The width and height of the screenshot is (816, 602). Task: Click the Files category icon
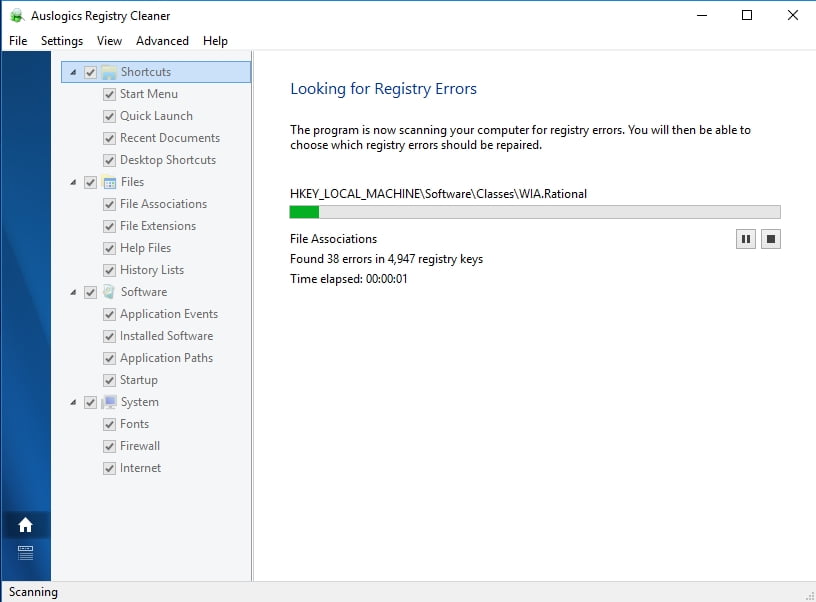pyautogui.click(x=109, y=182)
